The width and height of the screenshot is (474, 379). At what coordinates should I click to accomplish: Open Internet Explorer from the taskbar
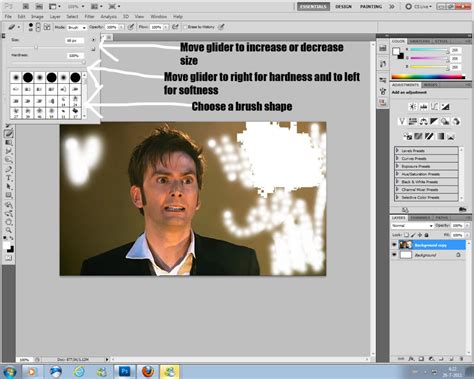[x=79, y=371]
